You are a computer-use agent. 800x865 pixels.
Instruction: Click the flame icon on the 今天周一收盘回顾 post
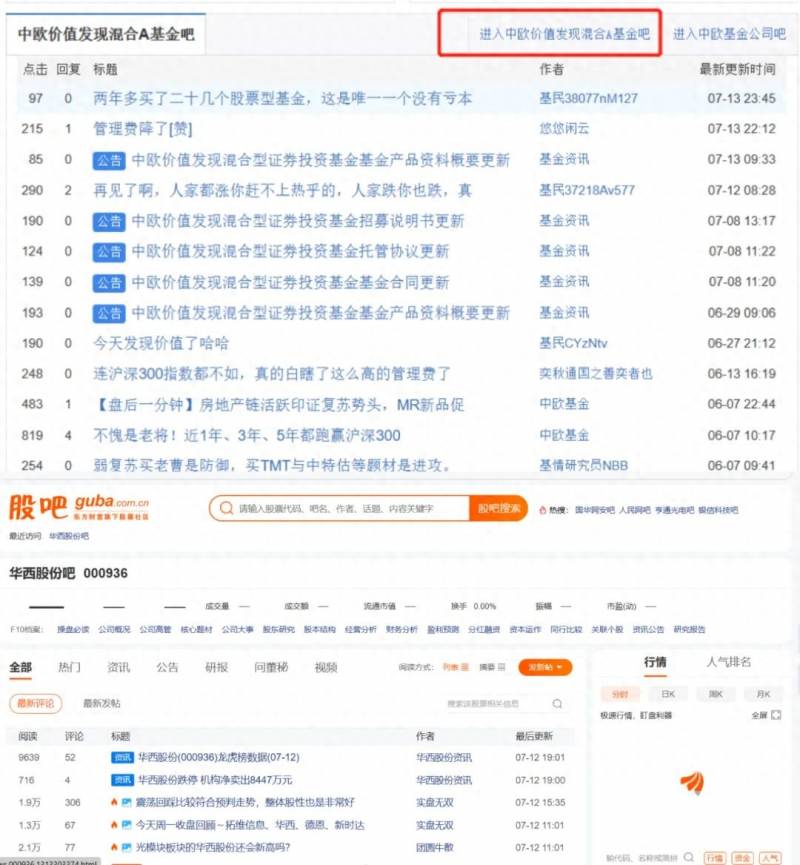114,825
